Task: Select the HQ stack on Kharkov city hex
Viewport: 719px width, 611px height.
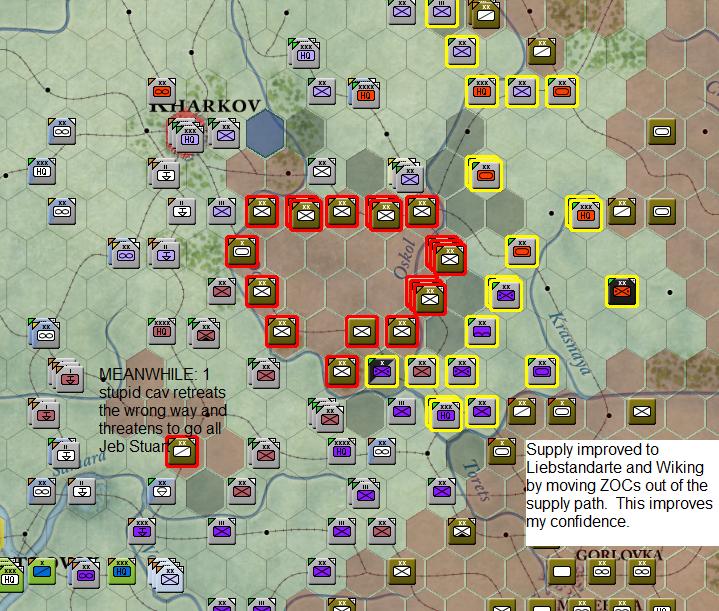Action: [187, 136]
